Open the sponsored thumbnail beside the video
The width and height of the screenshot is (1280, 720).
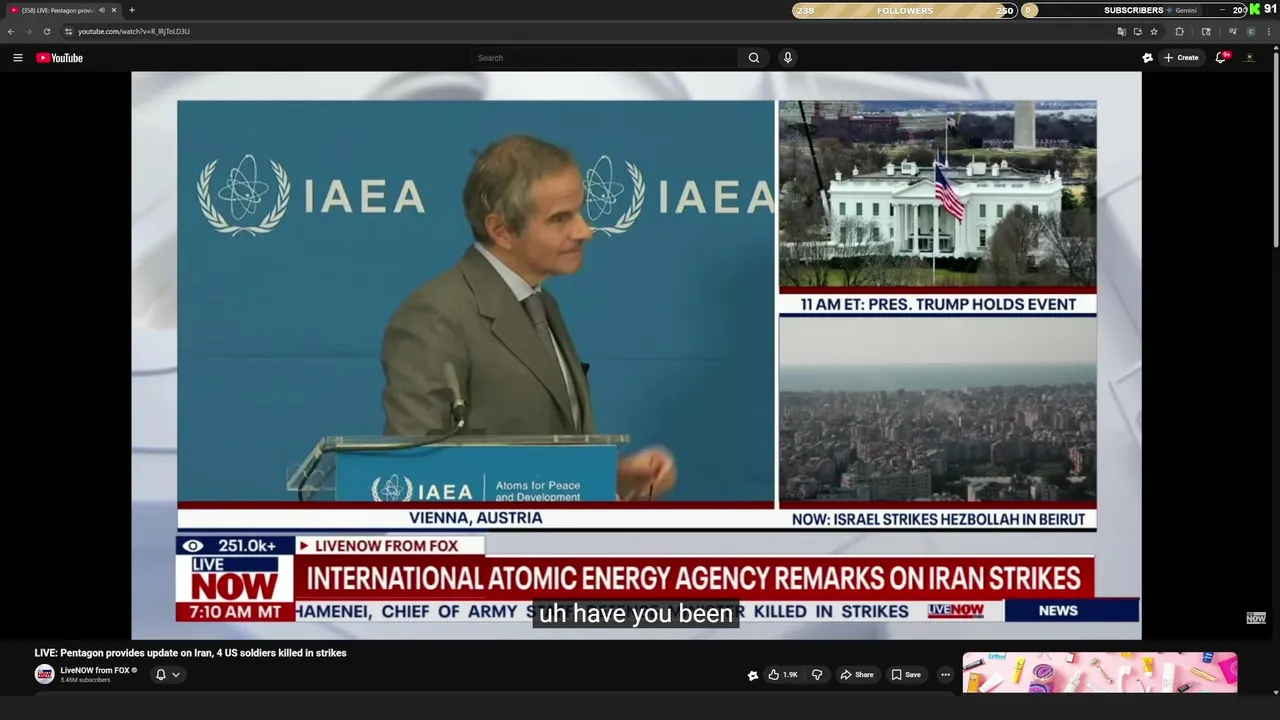pos(1100,672)
